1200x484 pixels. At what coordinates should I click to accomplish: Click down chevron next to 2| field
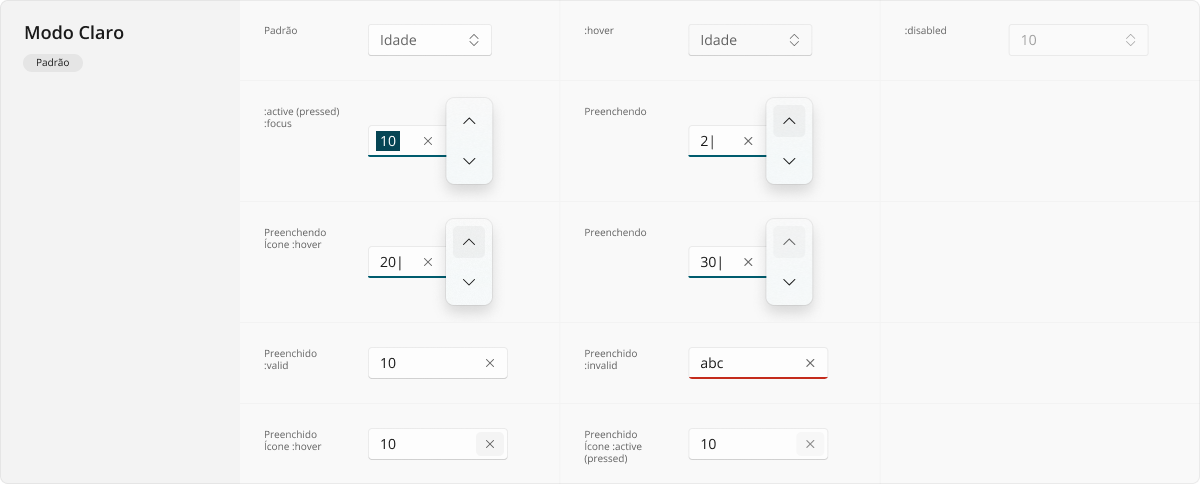click(x=789, y=161)
